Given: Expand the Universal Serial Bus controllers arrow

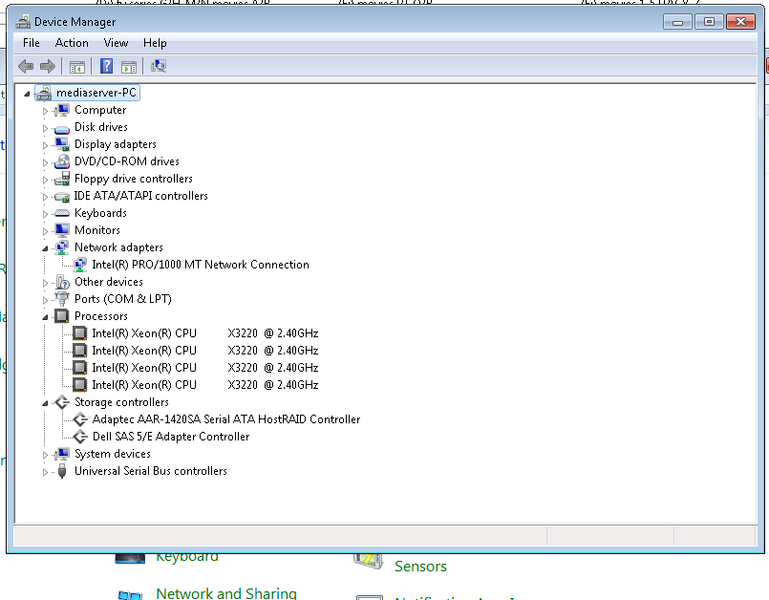Looking at the screenshot, I should [45, 472].
